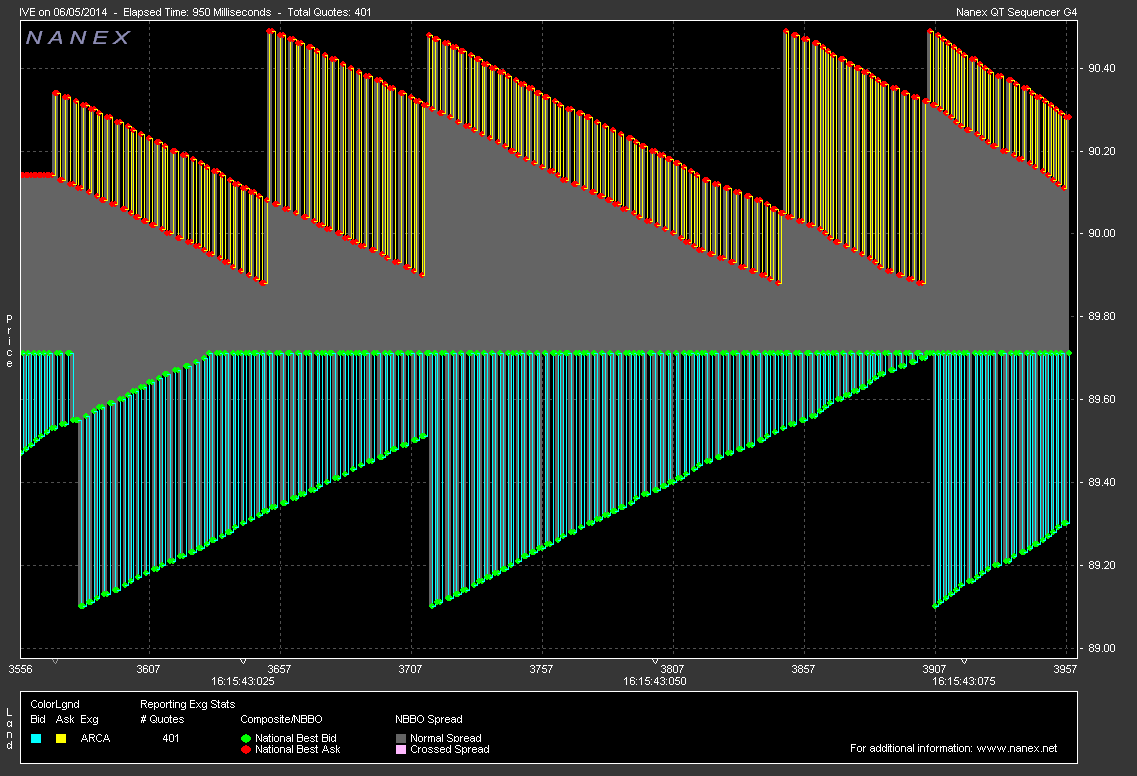Click the vertical 'Price' axis title
The image size is (1137, 776).
point(9,341)
